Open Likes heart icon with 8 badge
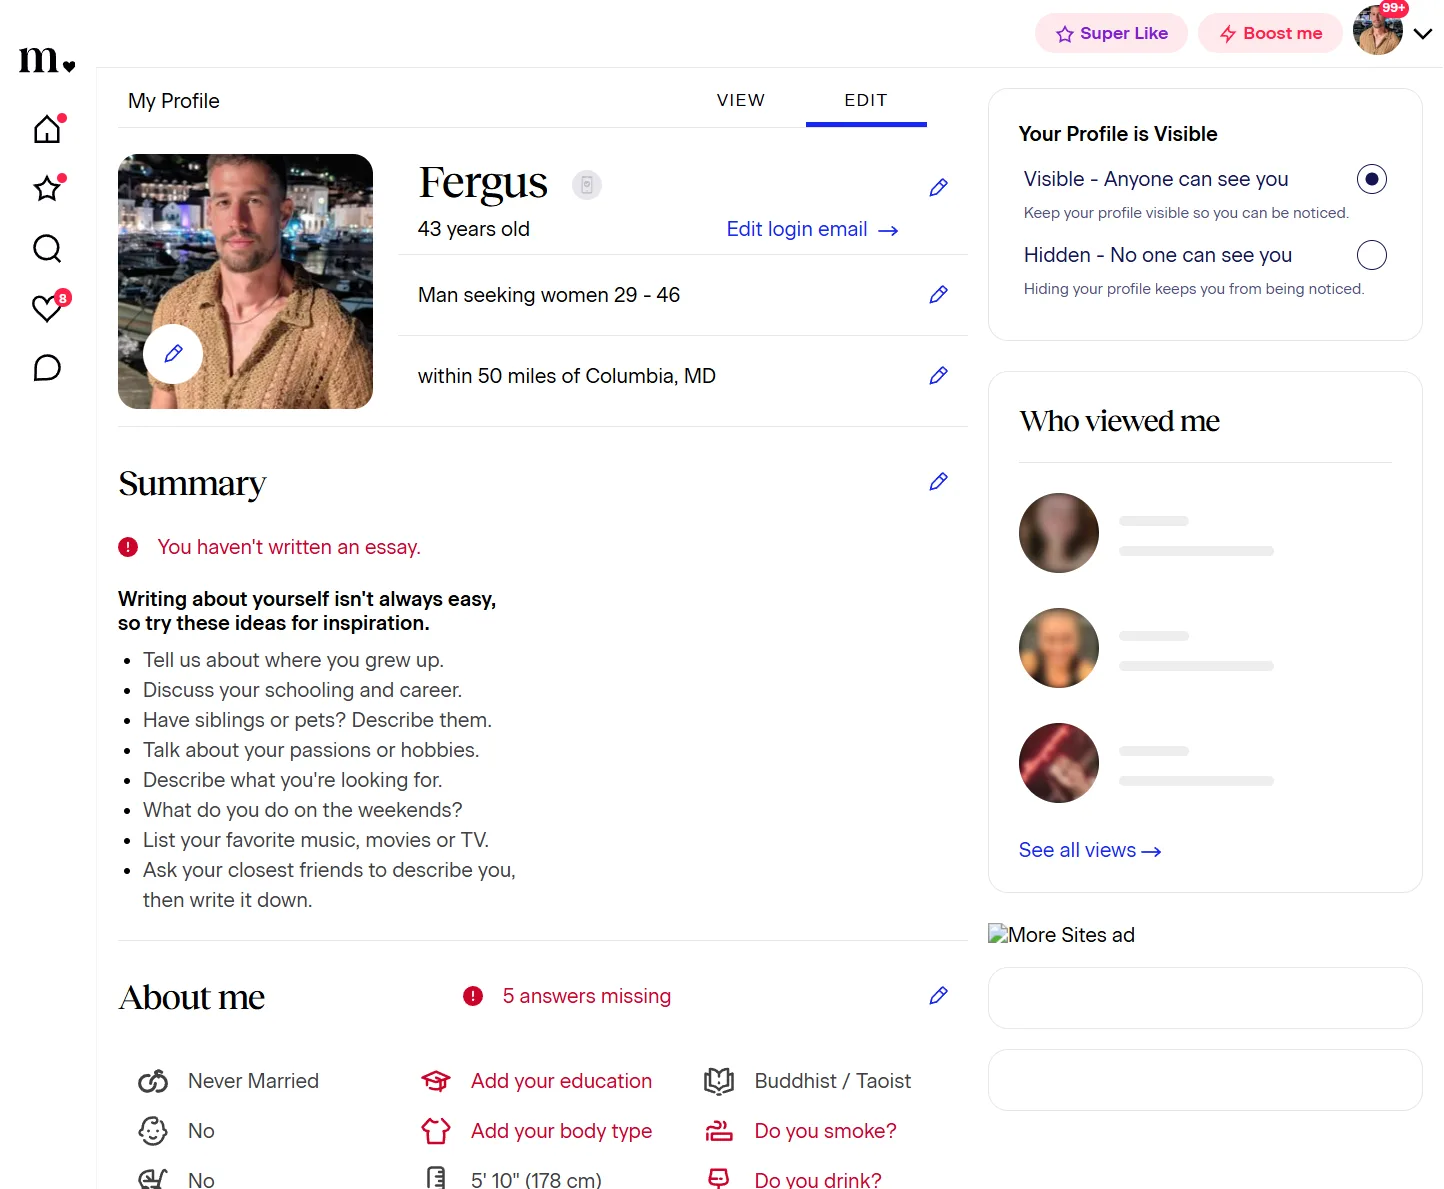Image resolution: width=1444 pixels, height=1189 pixels. pos(47,308)
